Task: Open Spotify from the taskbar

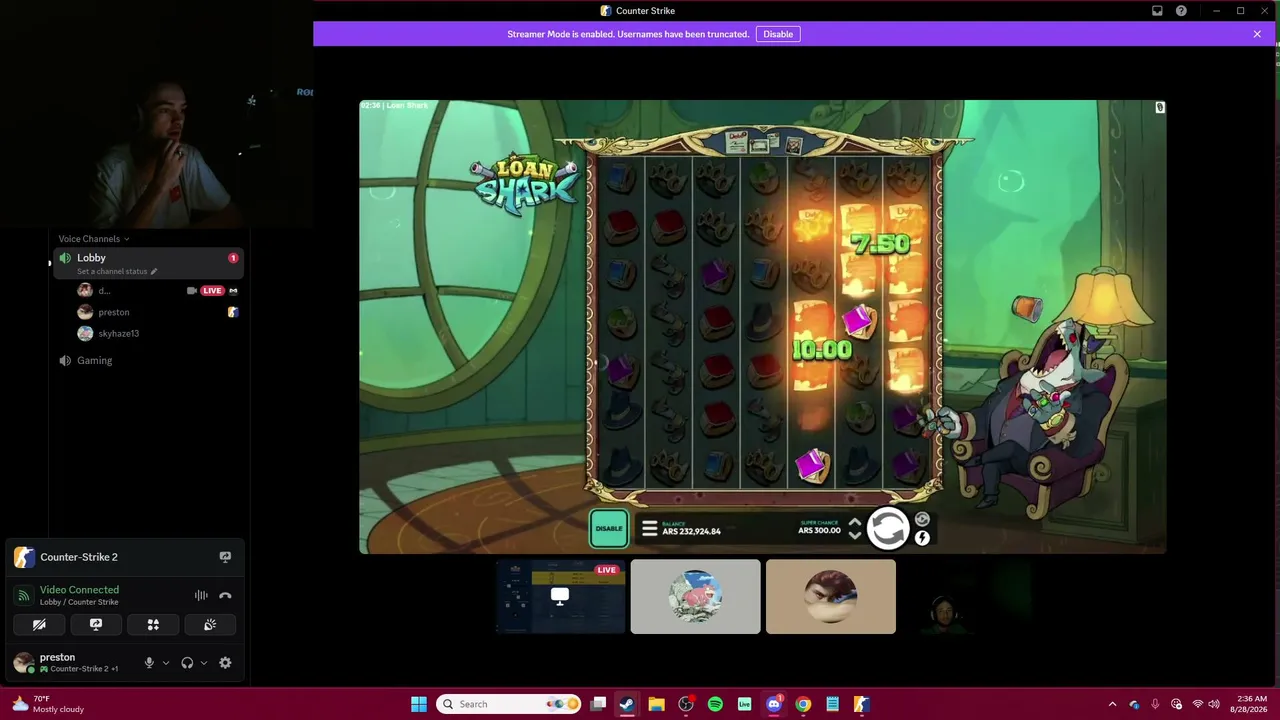Action: tap(715, 704)
